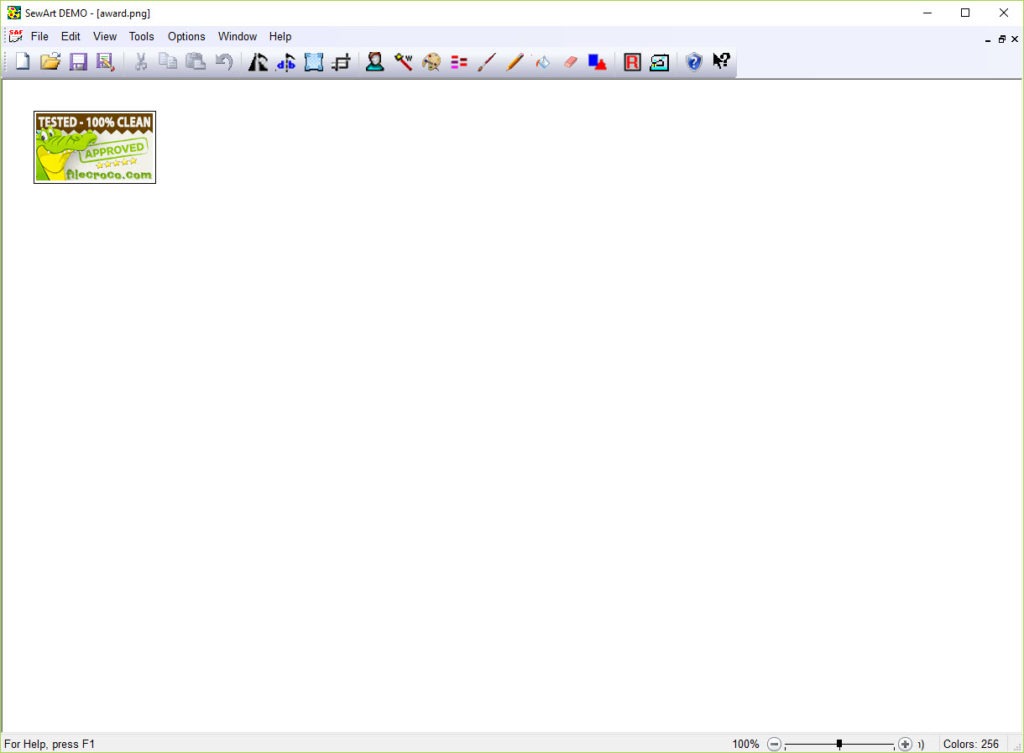Open the color palette reduction tool
Screen dimensions: 1024x753
click(x=431, y=62)
